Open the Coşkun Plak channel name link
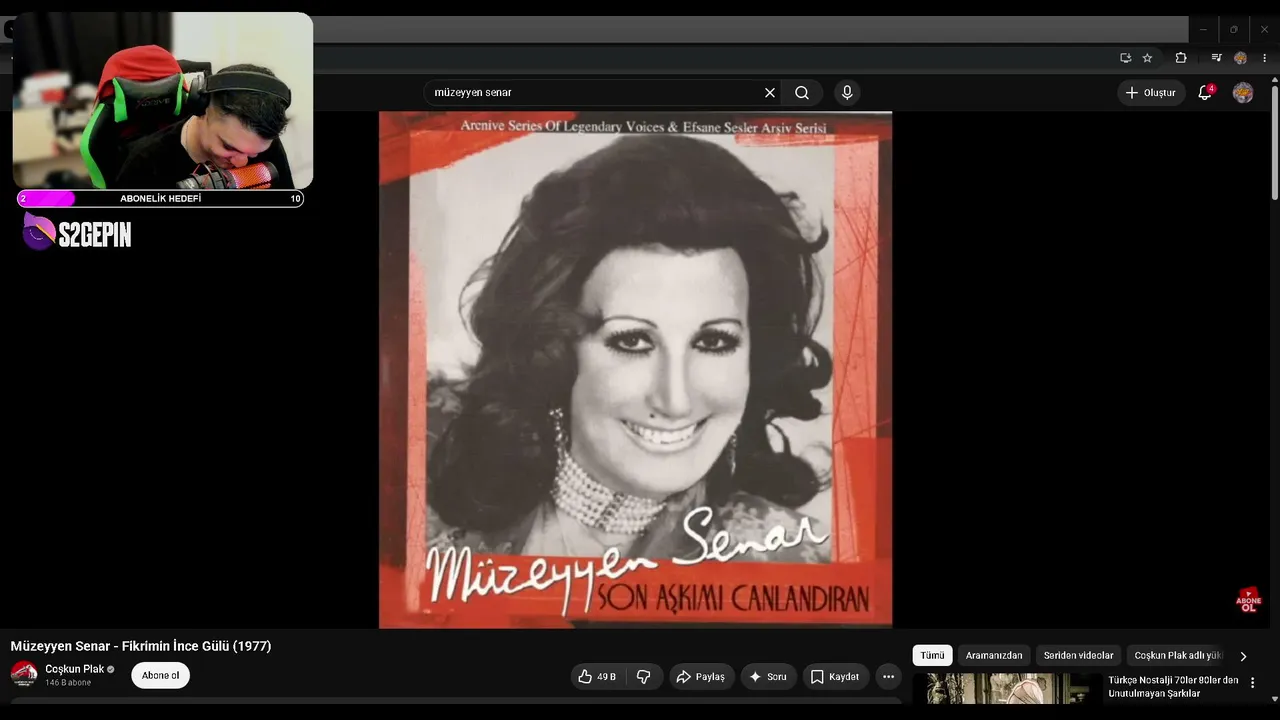 [x=75, y=669]
